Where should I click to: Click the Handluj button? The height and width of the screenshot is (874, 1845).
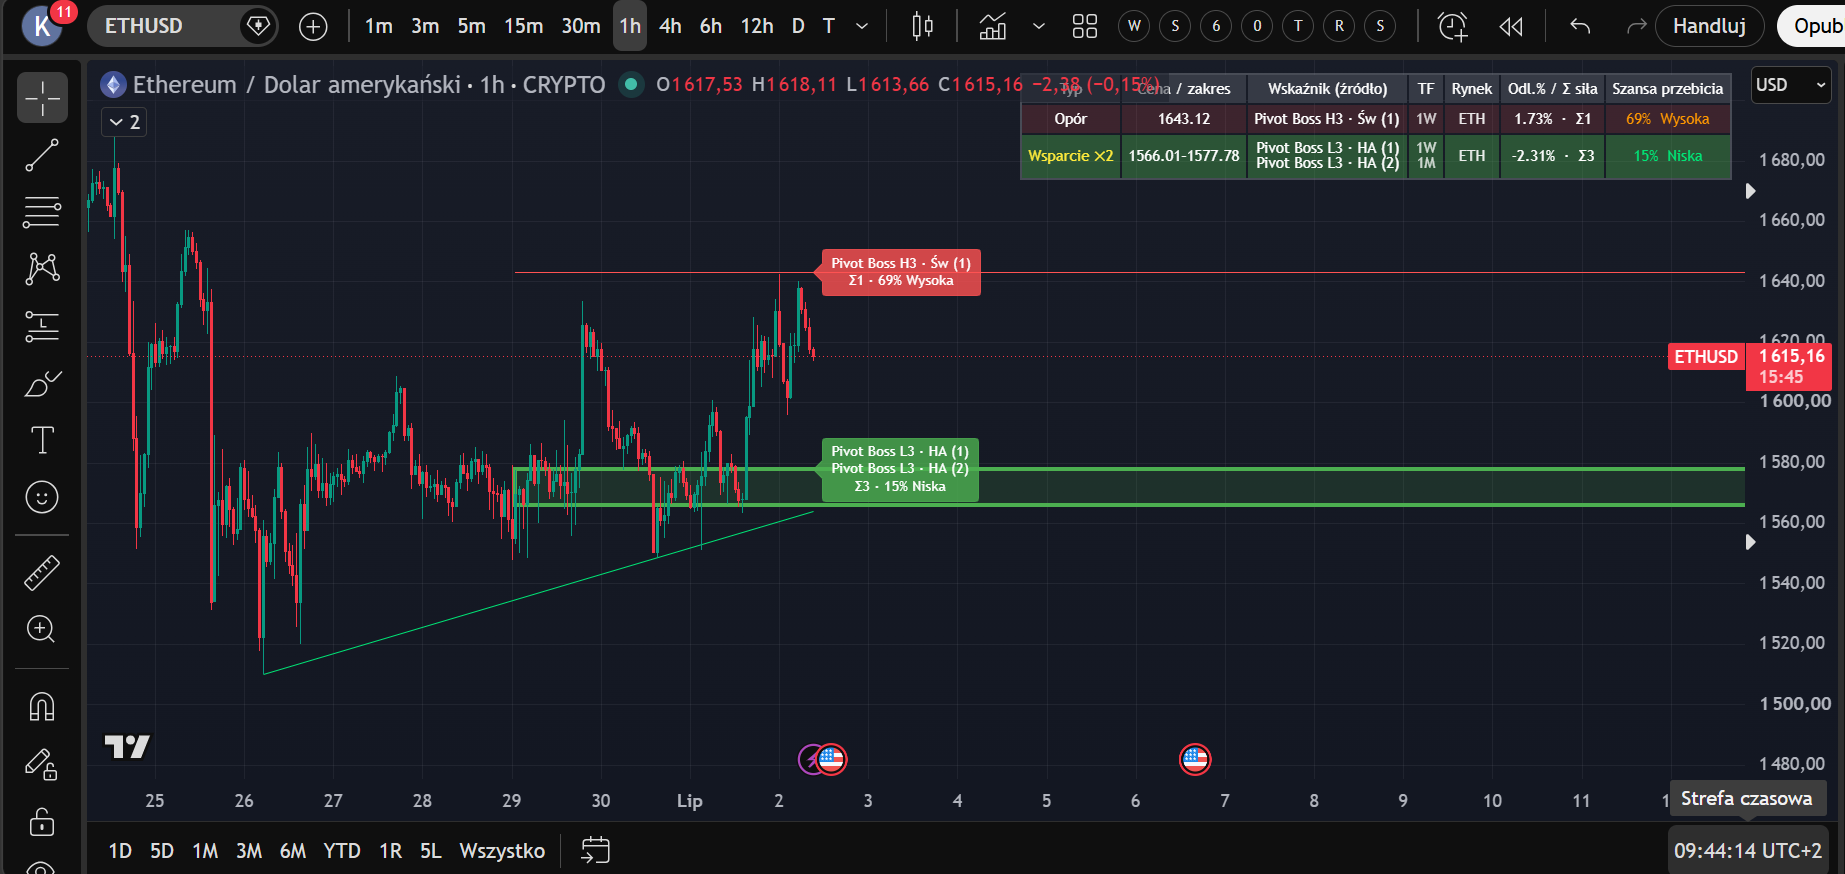[x=1710, y=26]
